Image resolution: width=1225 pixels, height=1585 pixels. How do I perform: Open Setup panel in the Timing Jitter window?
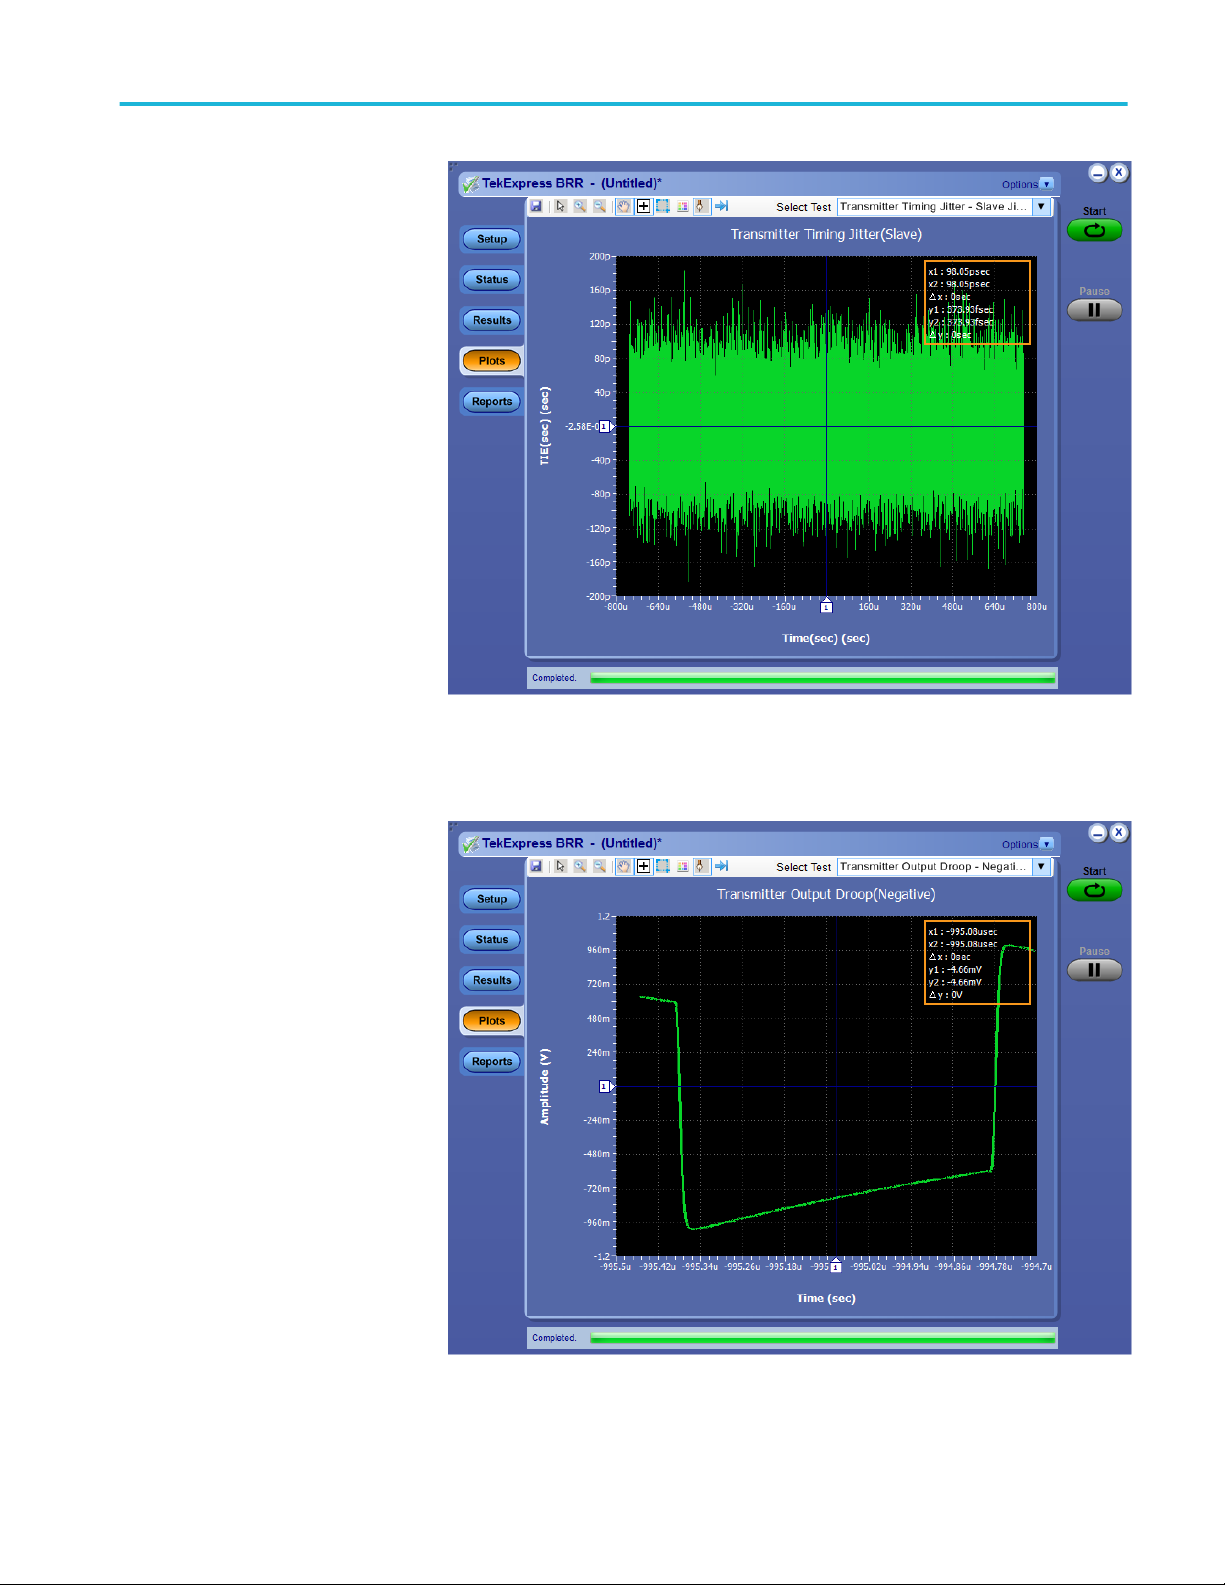[x=492, y=239]
